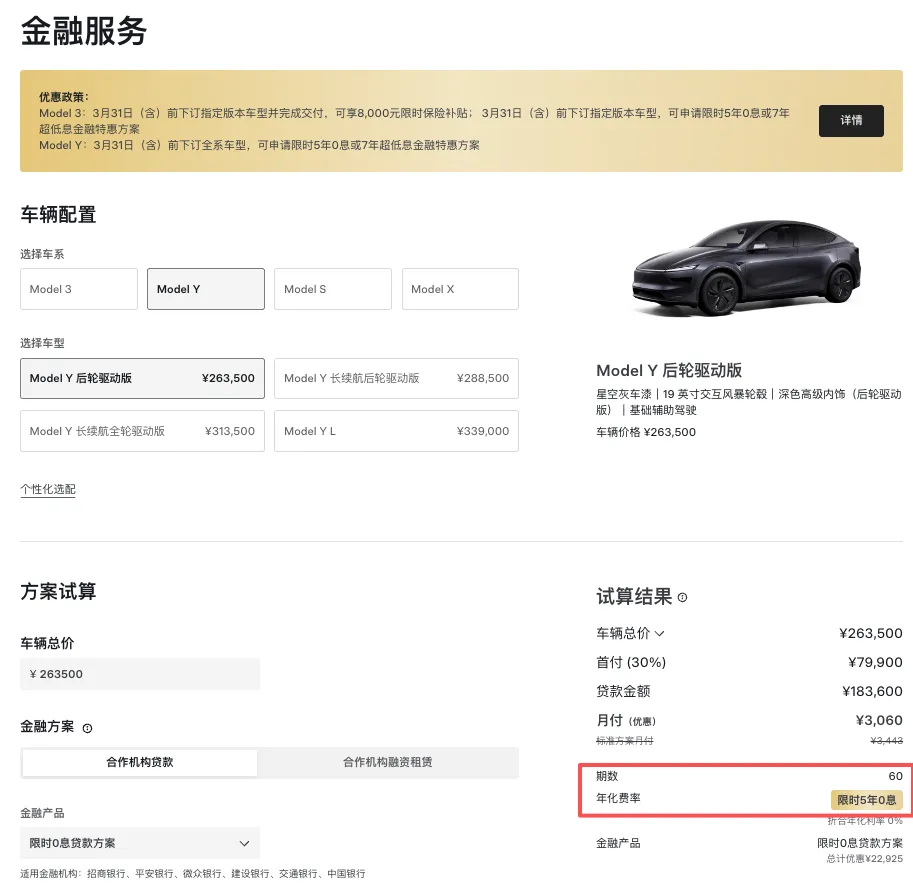
Task: Click the Model Y car image
Action: pyautogui.click(x=746, y=267)
